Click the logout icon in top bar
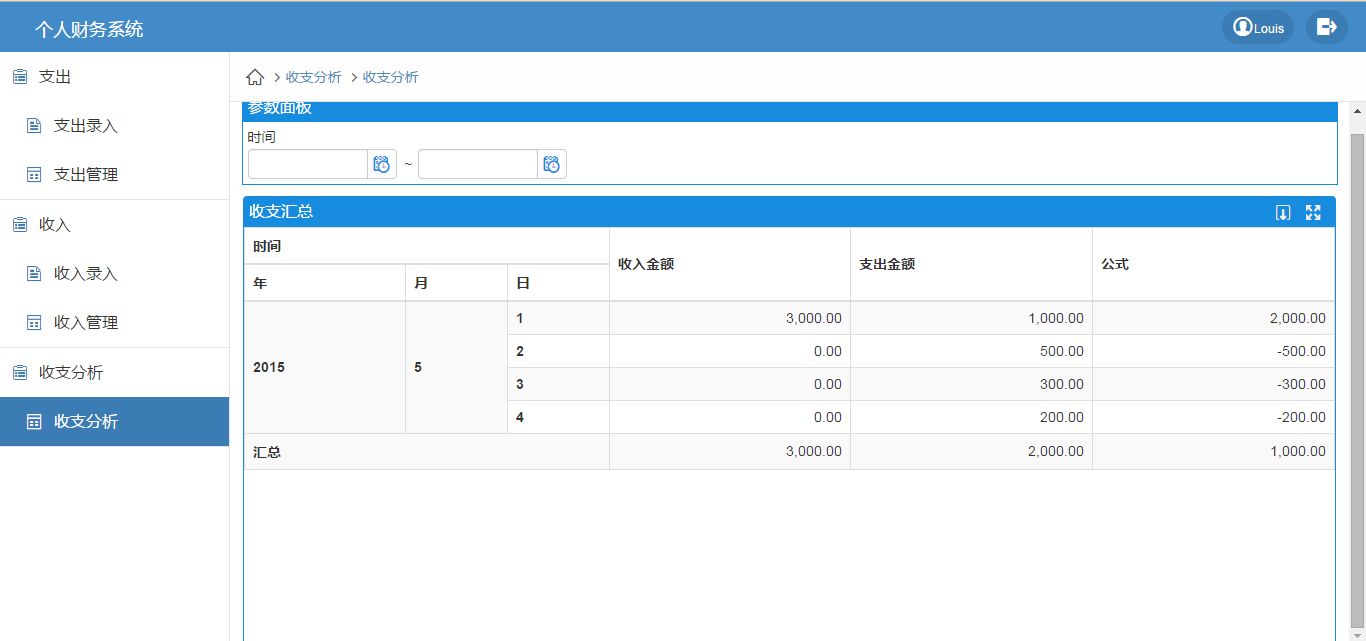The image size is (1366, 641). tap(1326, 27)
